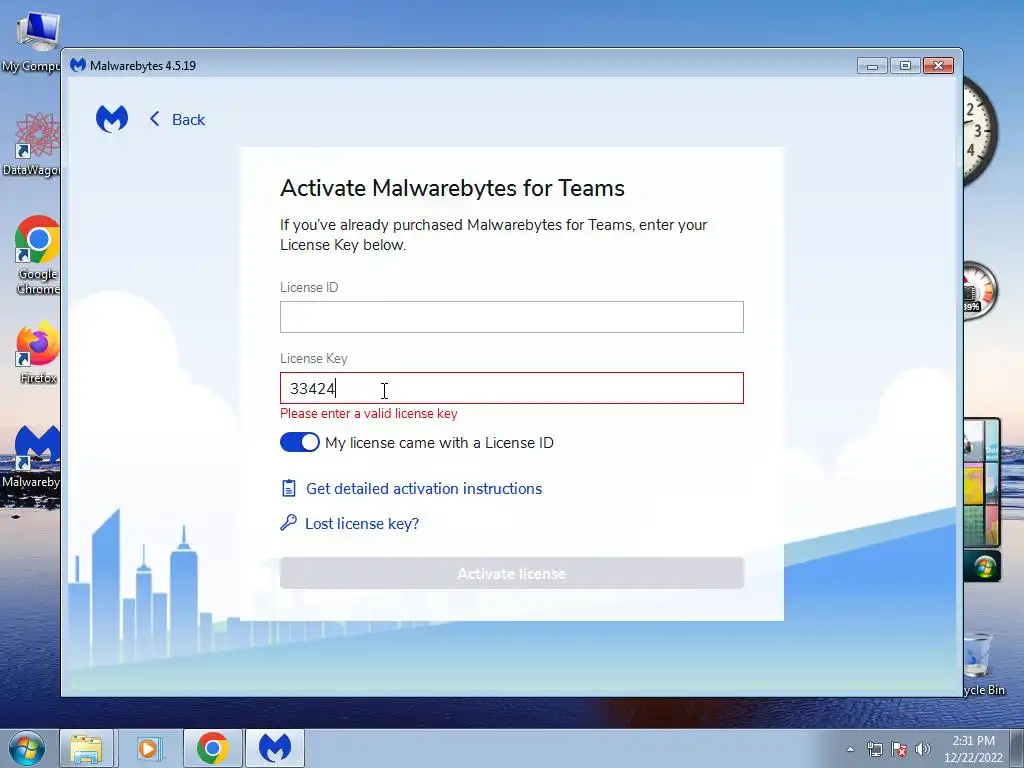Minimize the Malwarebytes window

(872, 65)
